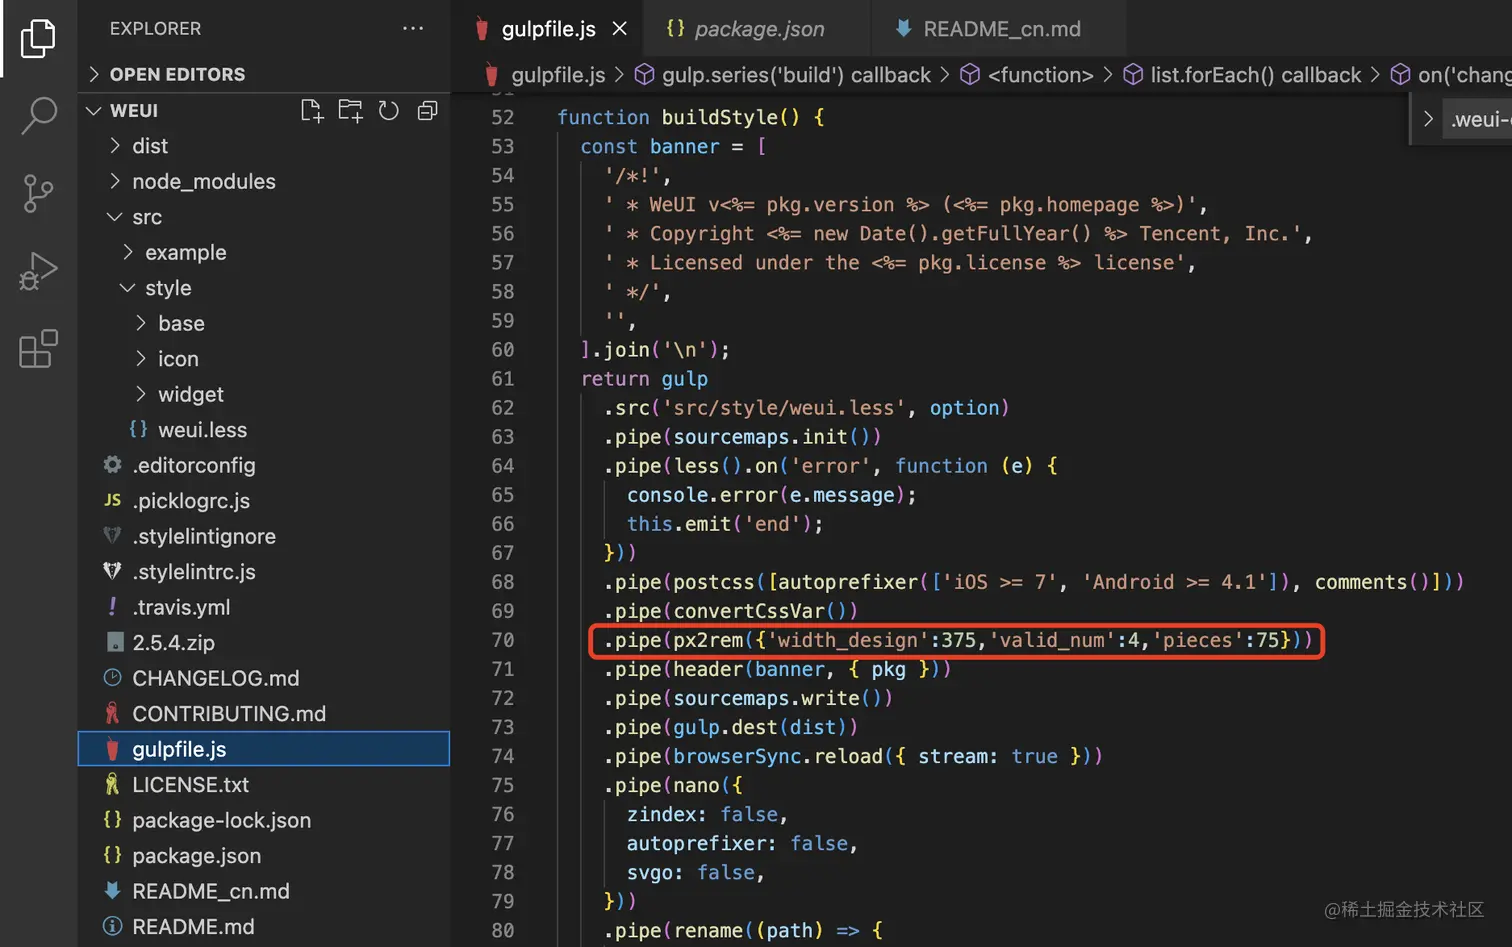Expand the sticky scroll chevron at top right
This screenshot has width=1512, height=947.
click(1428, 119)
